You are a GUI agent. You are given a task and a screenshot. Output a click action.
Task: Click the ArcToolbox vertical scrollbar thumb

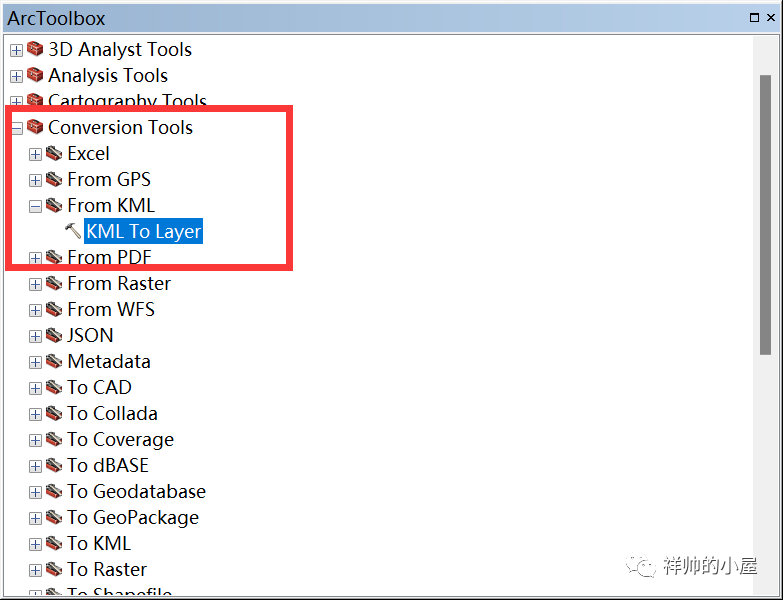(765, 215)
